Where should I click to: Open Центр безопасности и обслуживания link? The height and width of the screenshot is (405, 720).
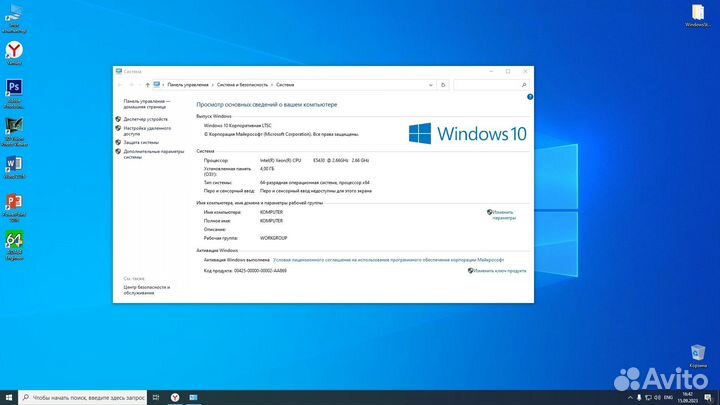(146, 290)
